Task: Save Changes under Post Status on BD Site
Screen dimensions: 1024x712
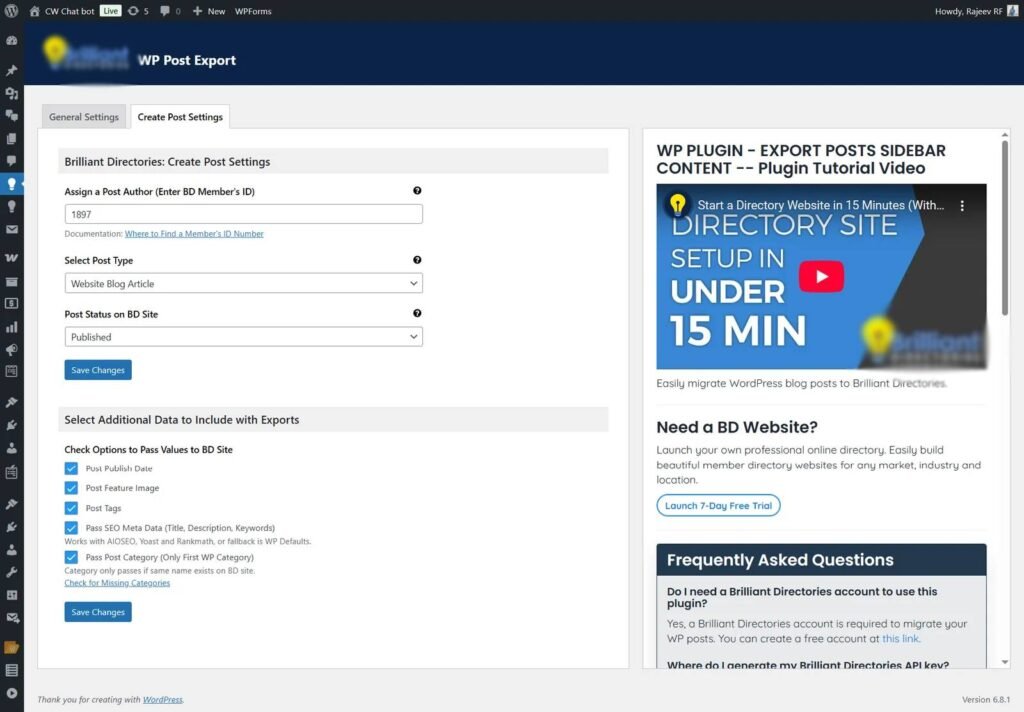Action: 98,370
